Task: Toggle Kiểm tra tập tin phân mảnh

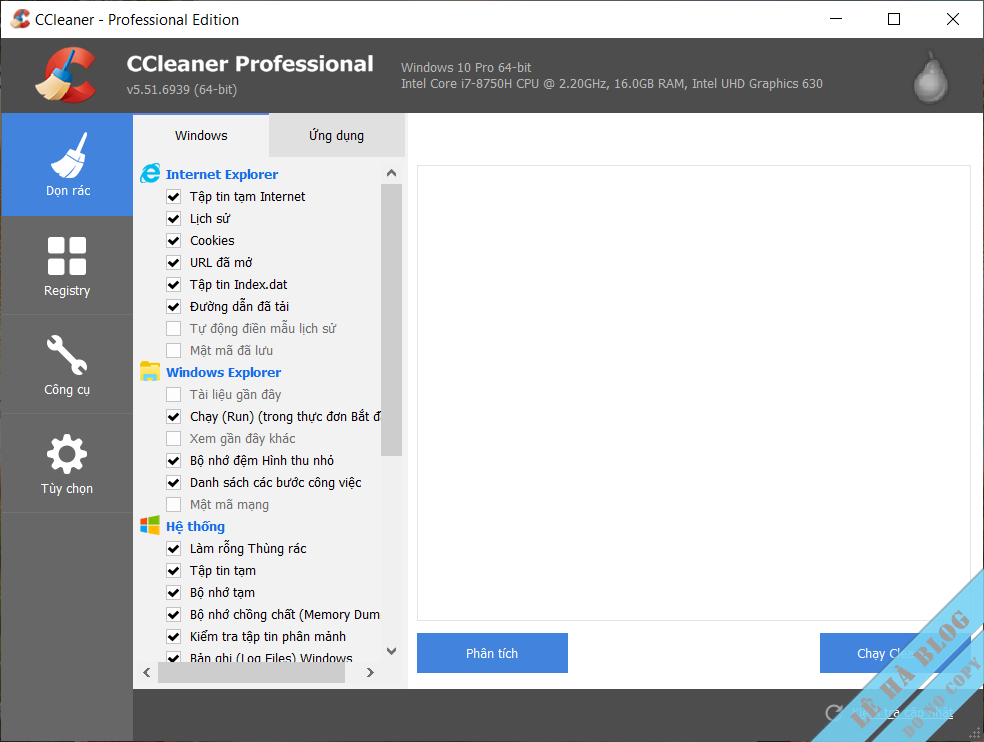Action: (x=174, y=636)
